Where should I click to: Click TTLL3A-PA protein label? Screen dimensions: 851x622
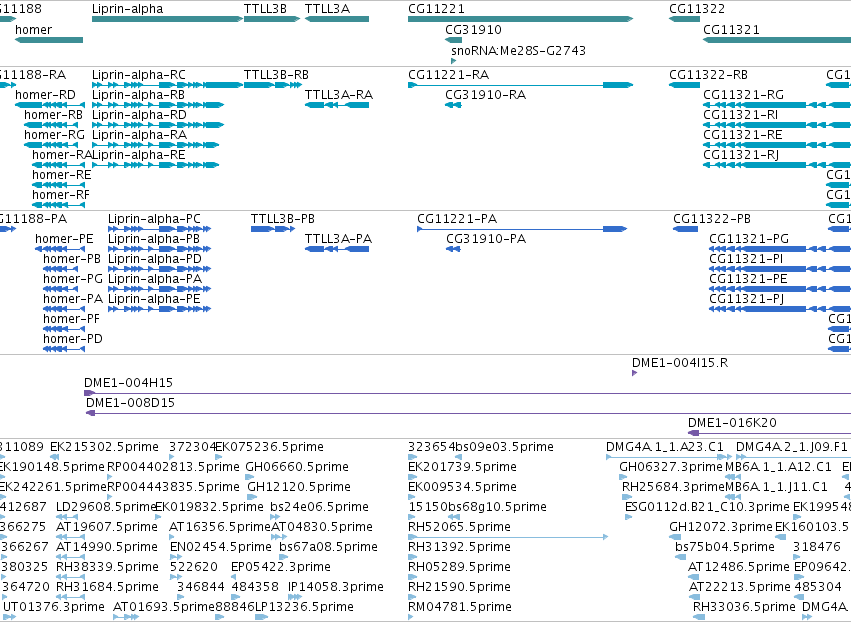tap(338, 239)
